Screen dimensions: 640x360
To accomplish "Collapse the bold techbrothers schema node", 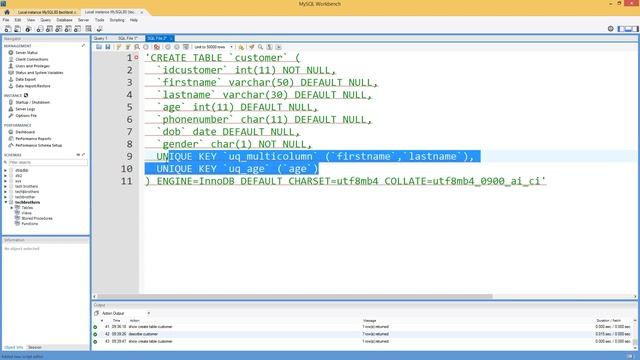I will pyautogui.click(x=5, y=202).
